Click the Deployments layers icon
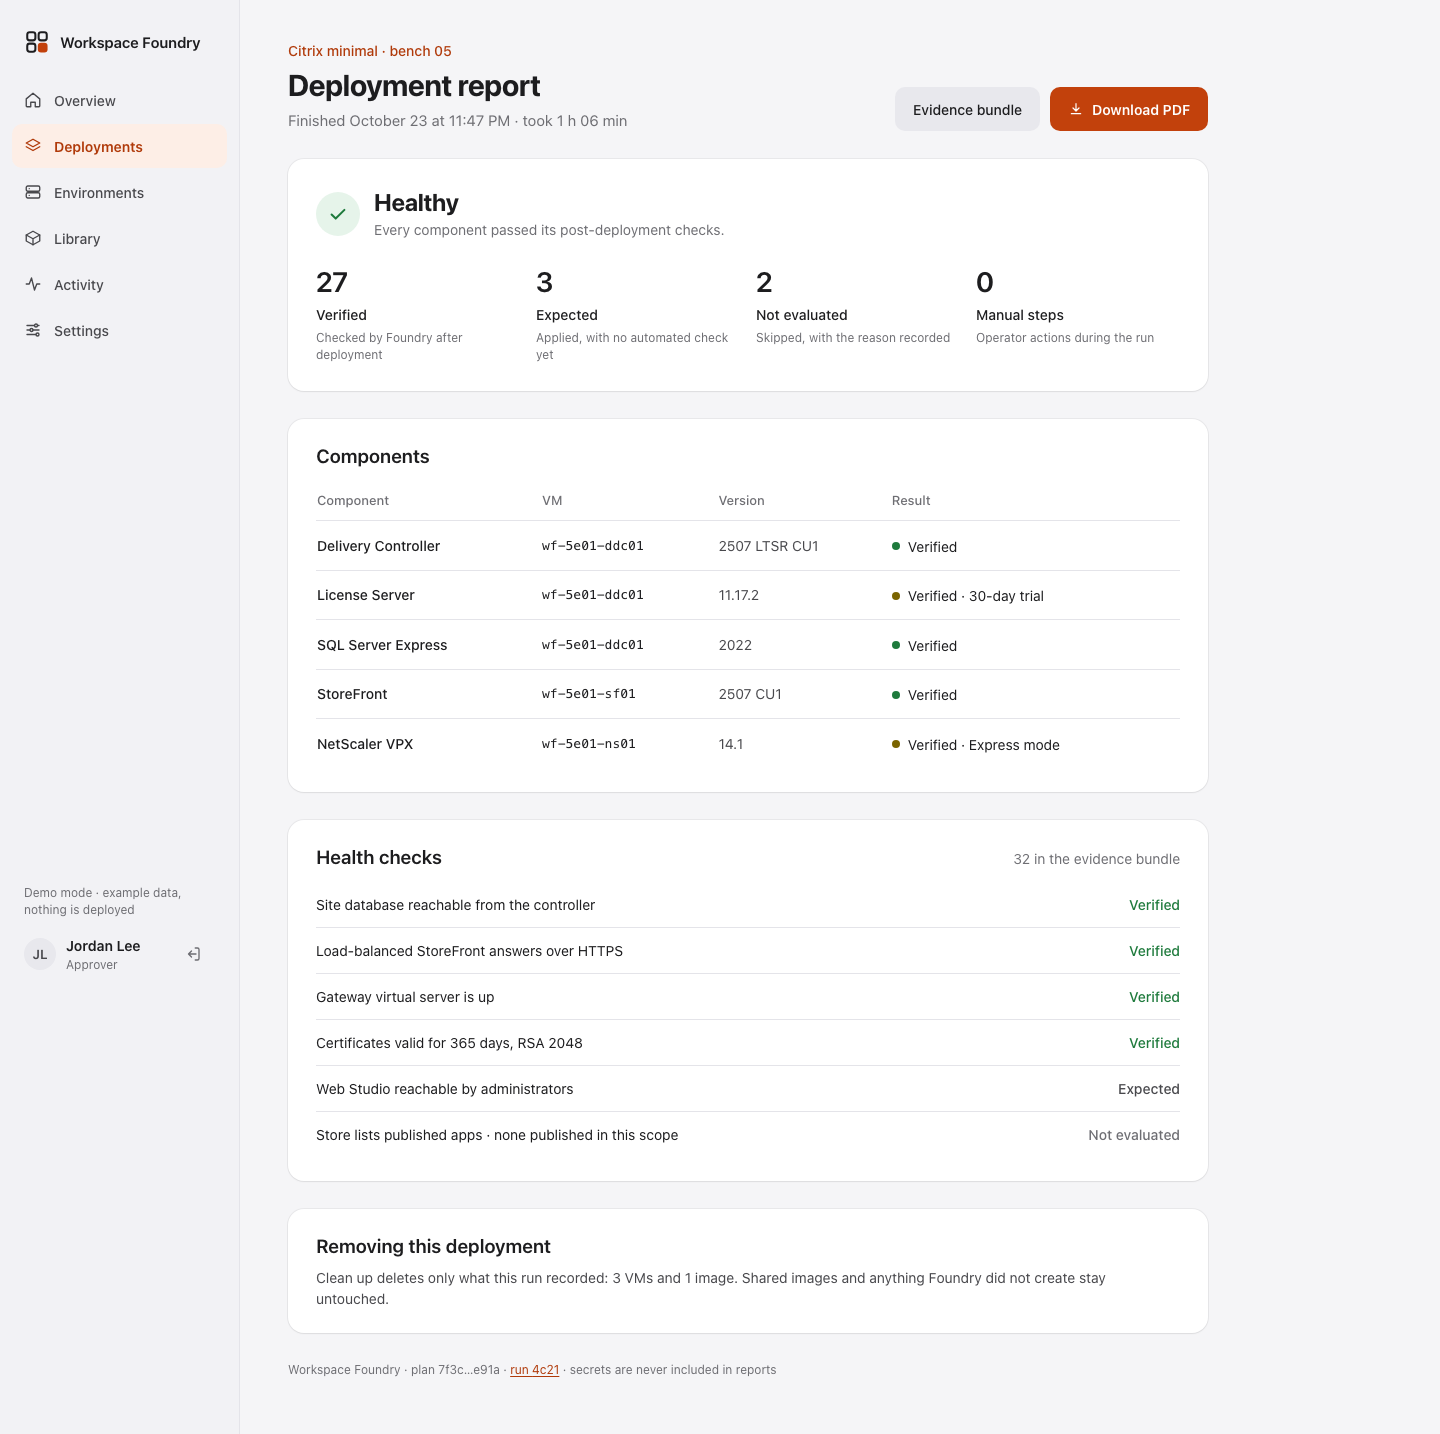 (x=33, y=146)
